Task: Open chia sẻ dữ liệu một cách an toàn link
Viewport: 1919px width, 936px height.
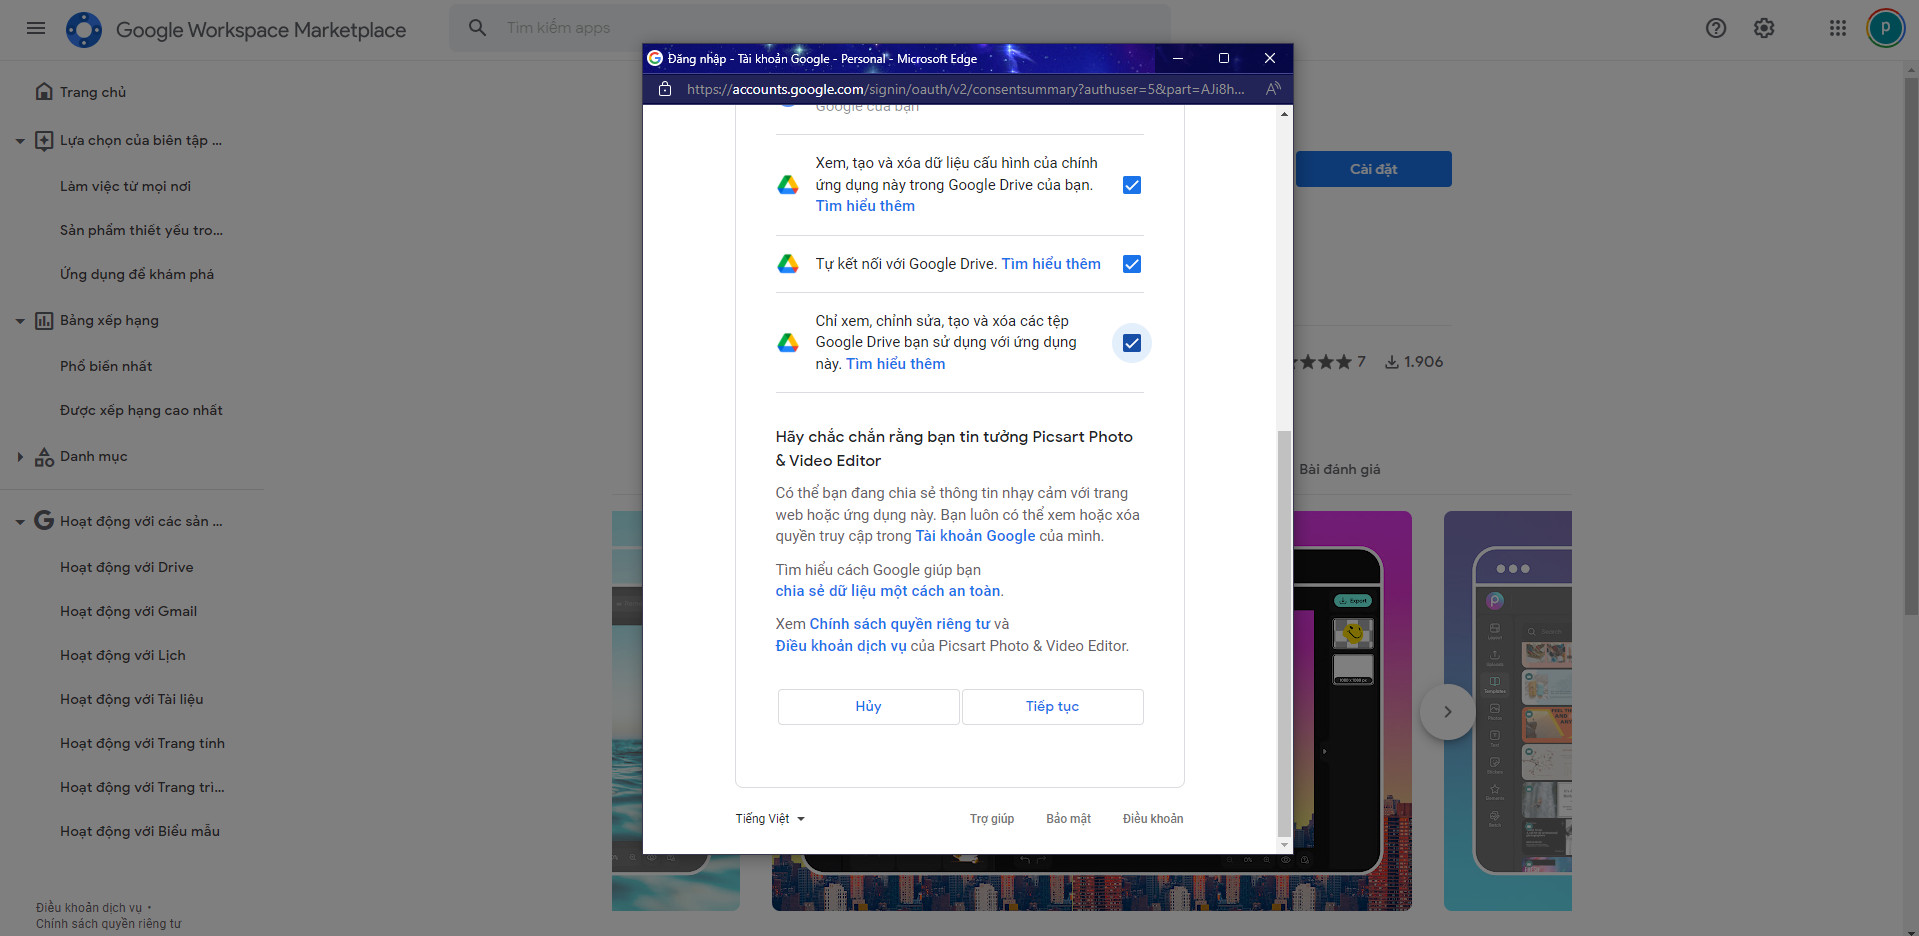Action: [888, 591]
